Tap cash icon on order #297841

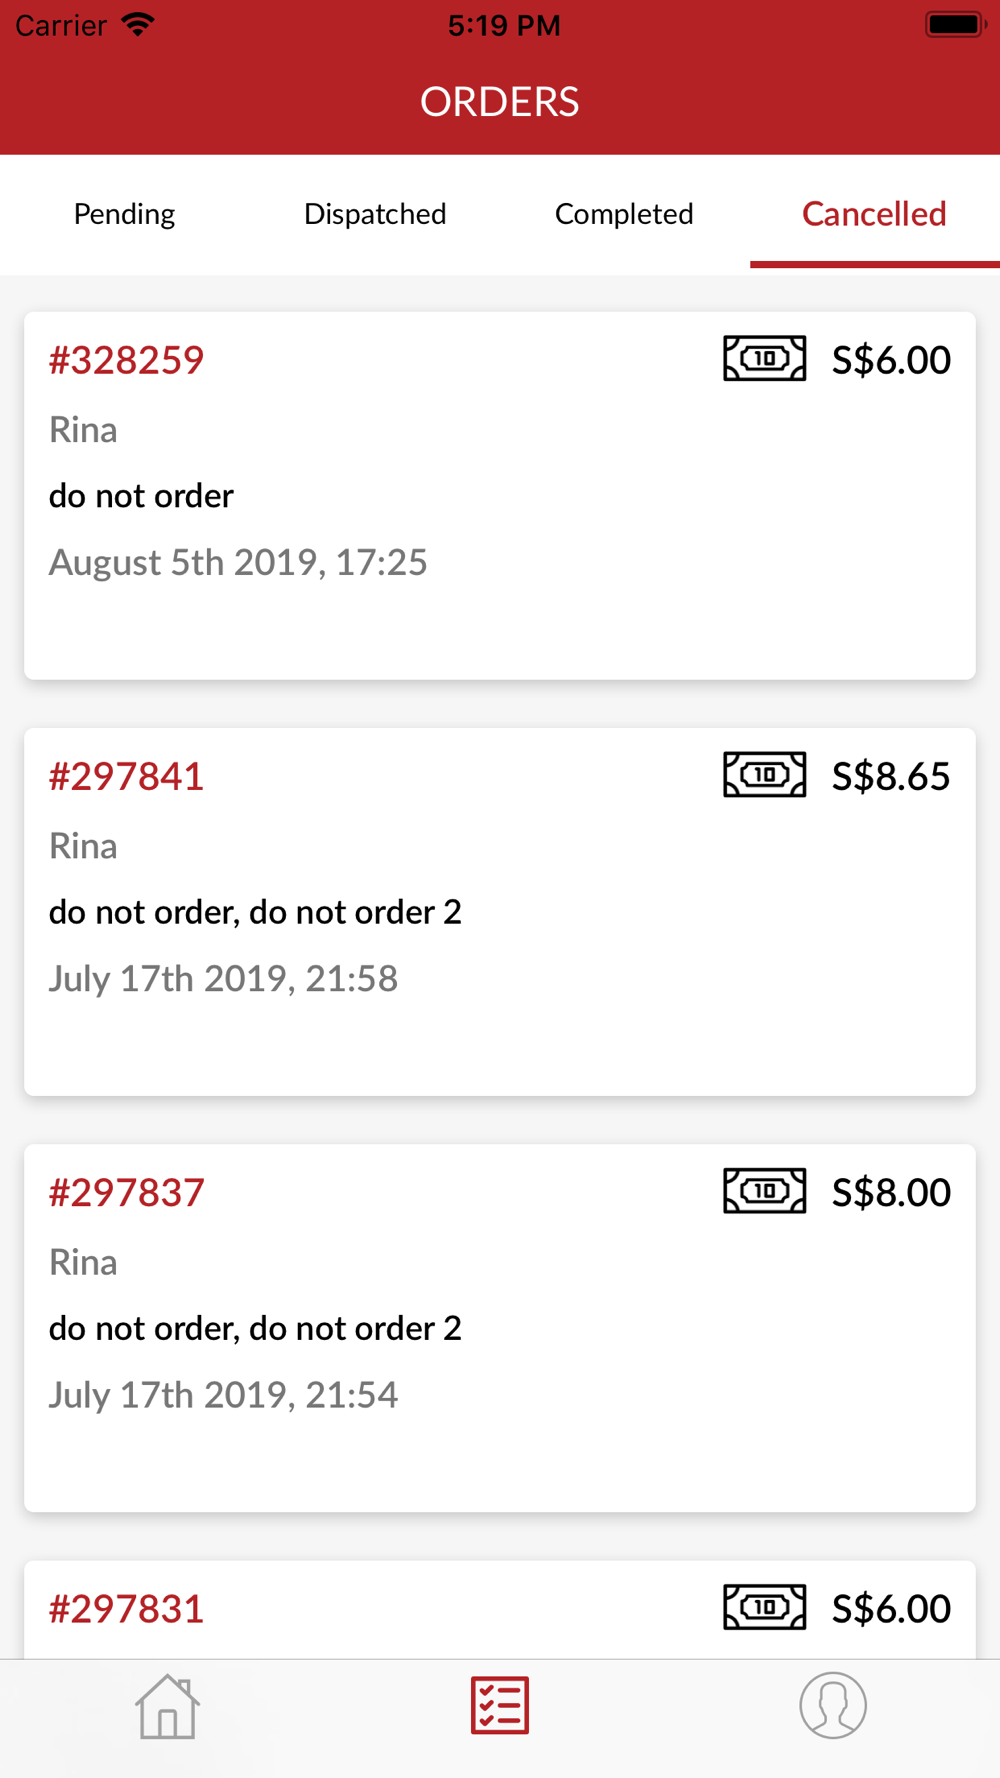pyautogui.click(x=765, y=775)
